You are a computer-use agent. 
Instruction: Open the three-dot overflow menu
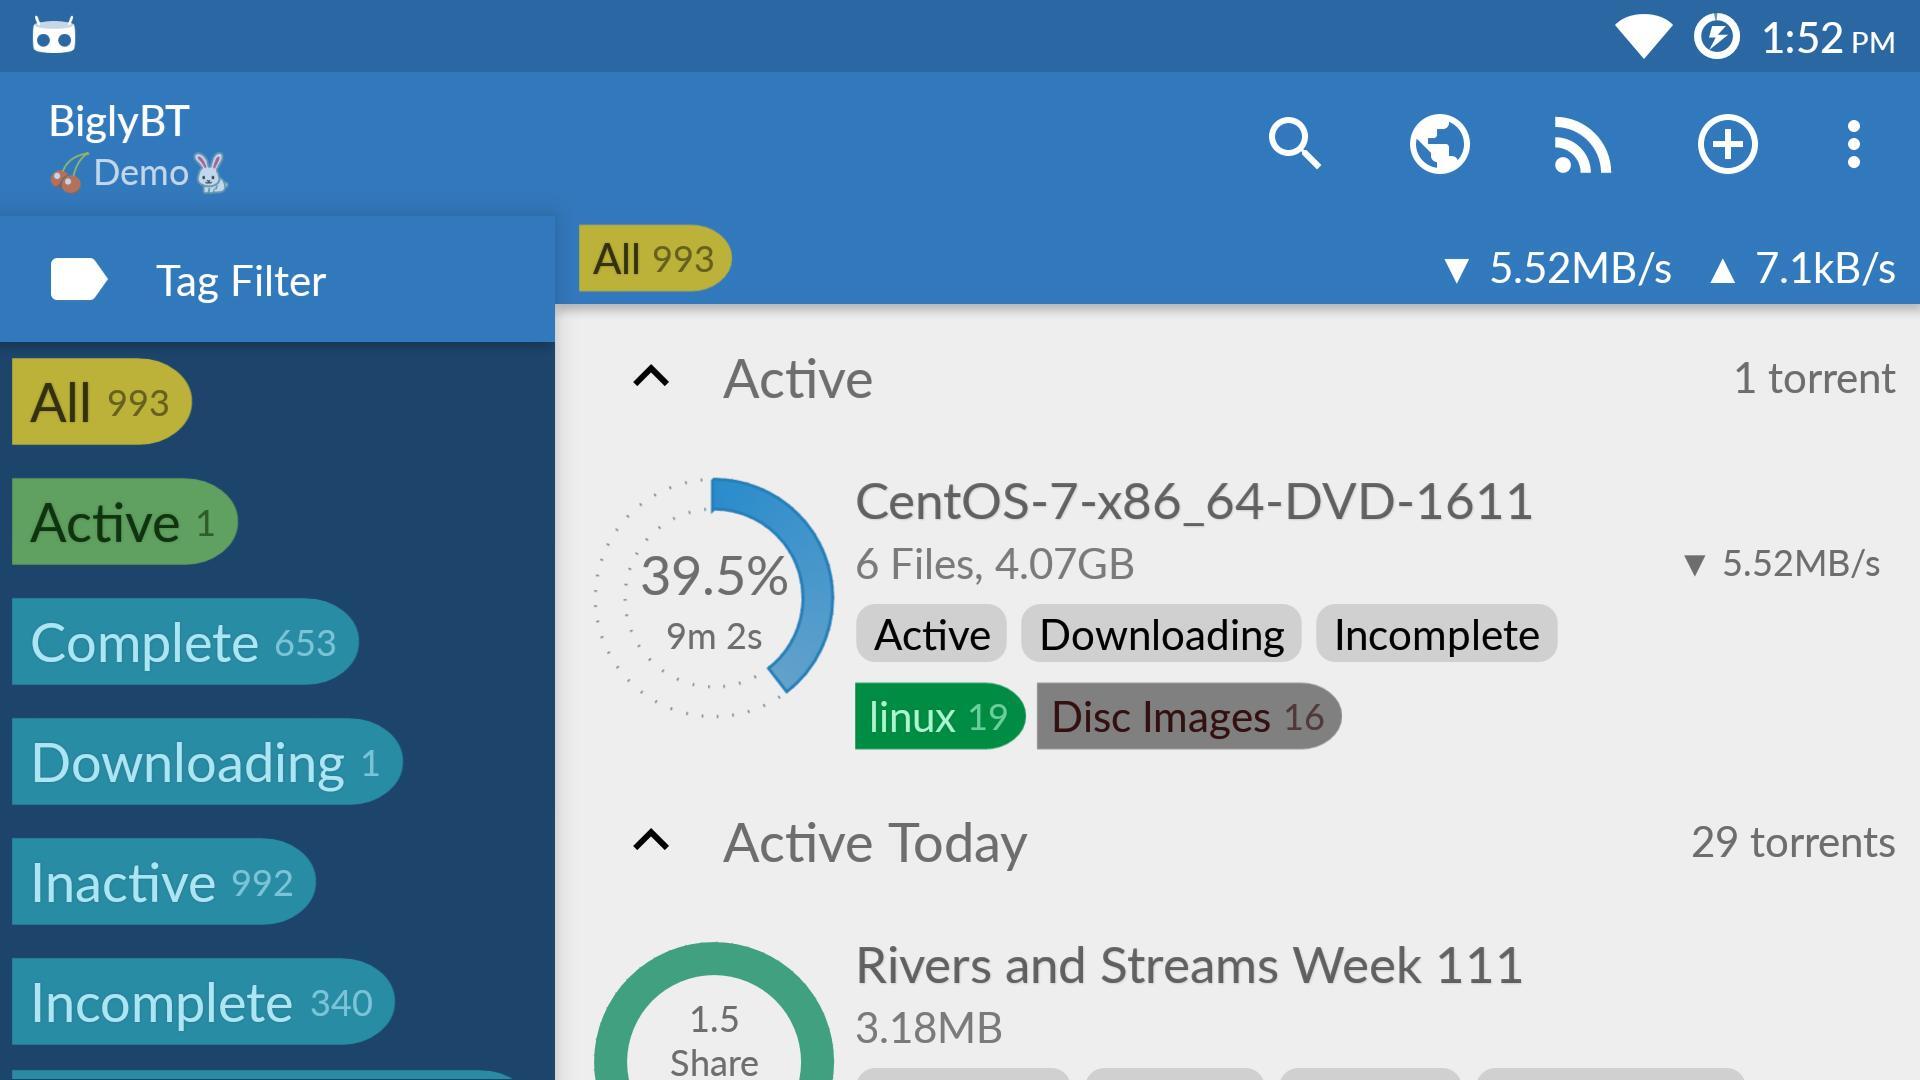click(x=1853, y=144)
